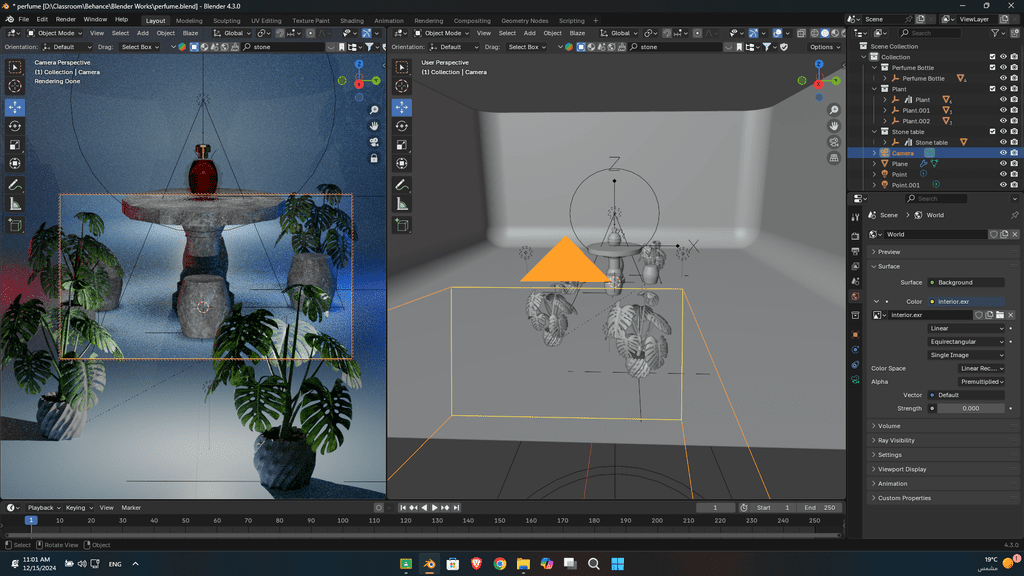
Task: Select the Annotate tool in right viewport
Action: tap(402, 185)
